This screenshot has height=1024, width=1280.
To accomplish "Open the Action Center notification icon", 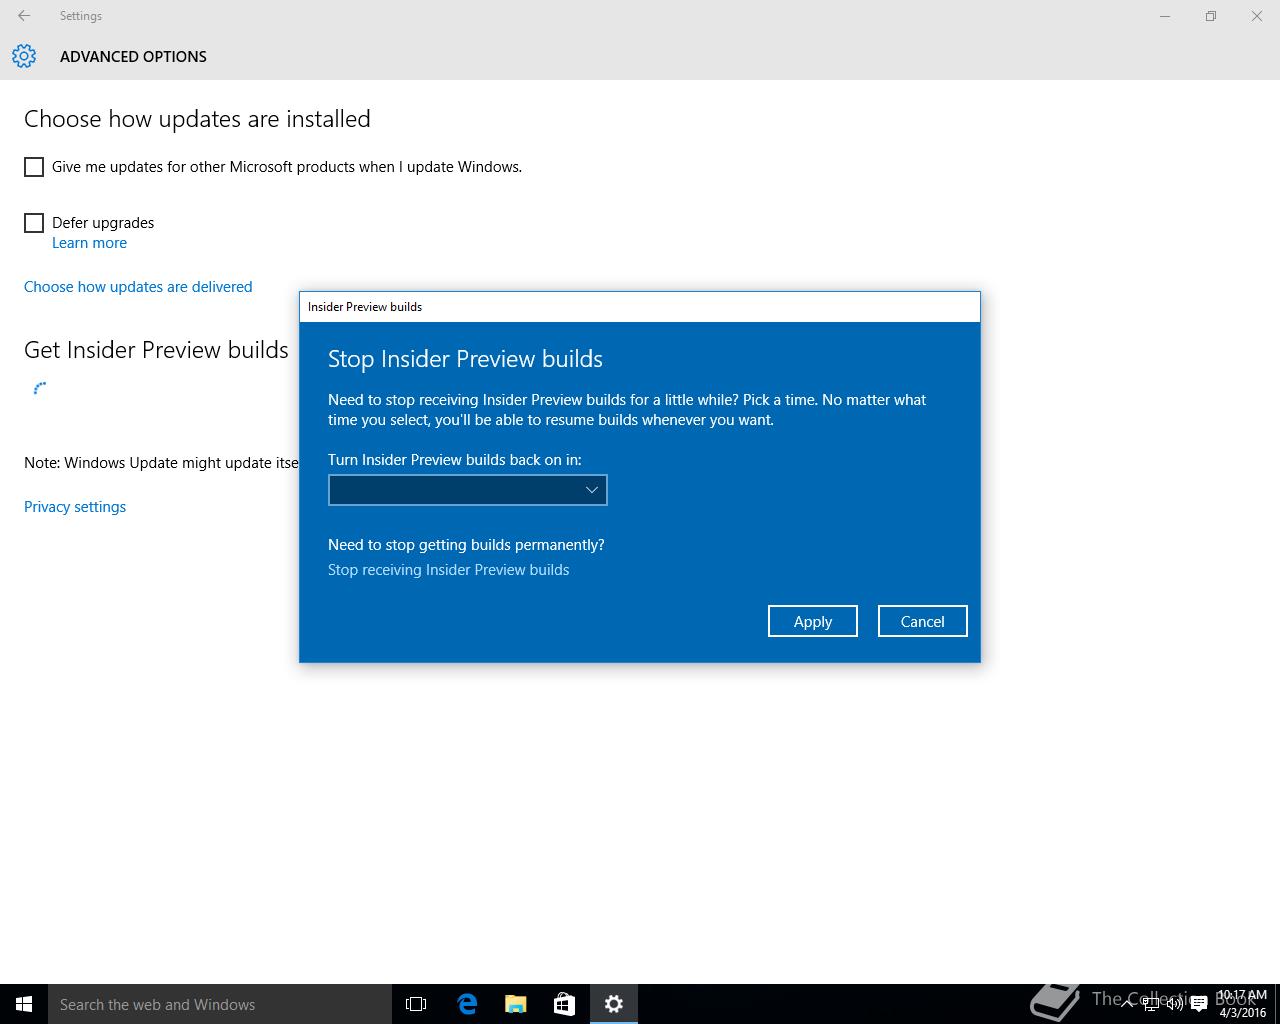I will (1199, 1004).
